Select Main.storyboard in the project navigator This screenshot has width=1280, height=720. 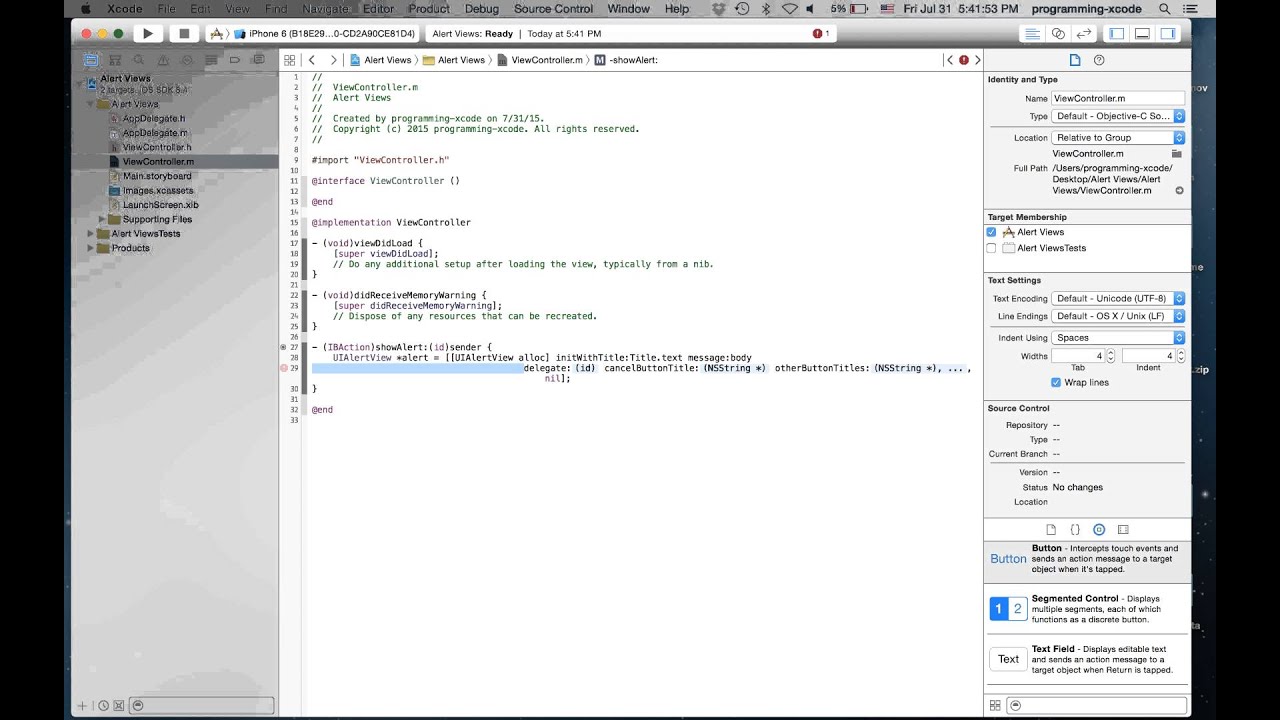pos(156,176)
